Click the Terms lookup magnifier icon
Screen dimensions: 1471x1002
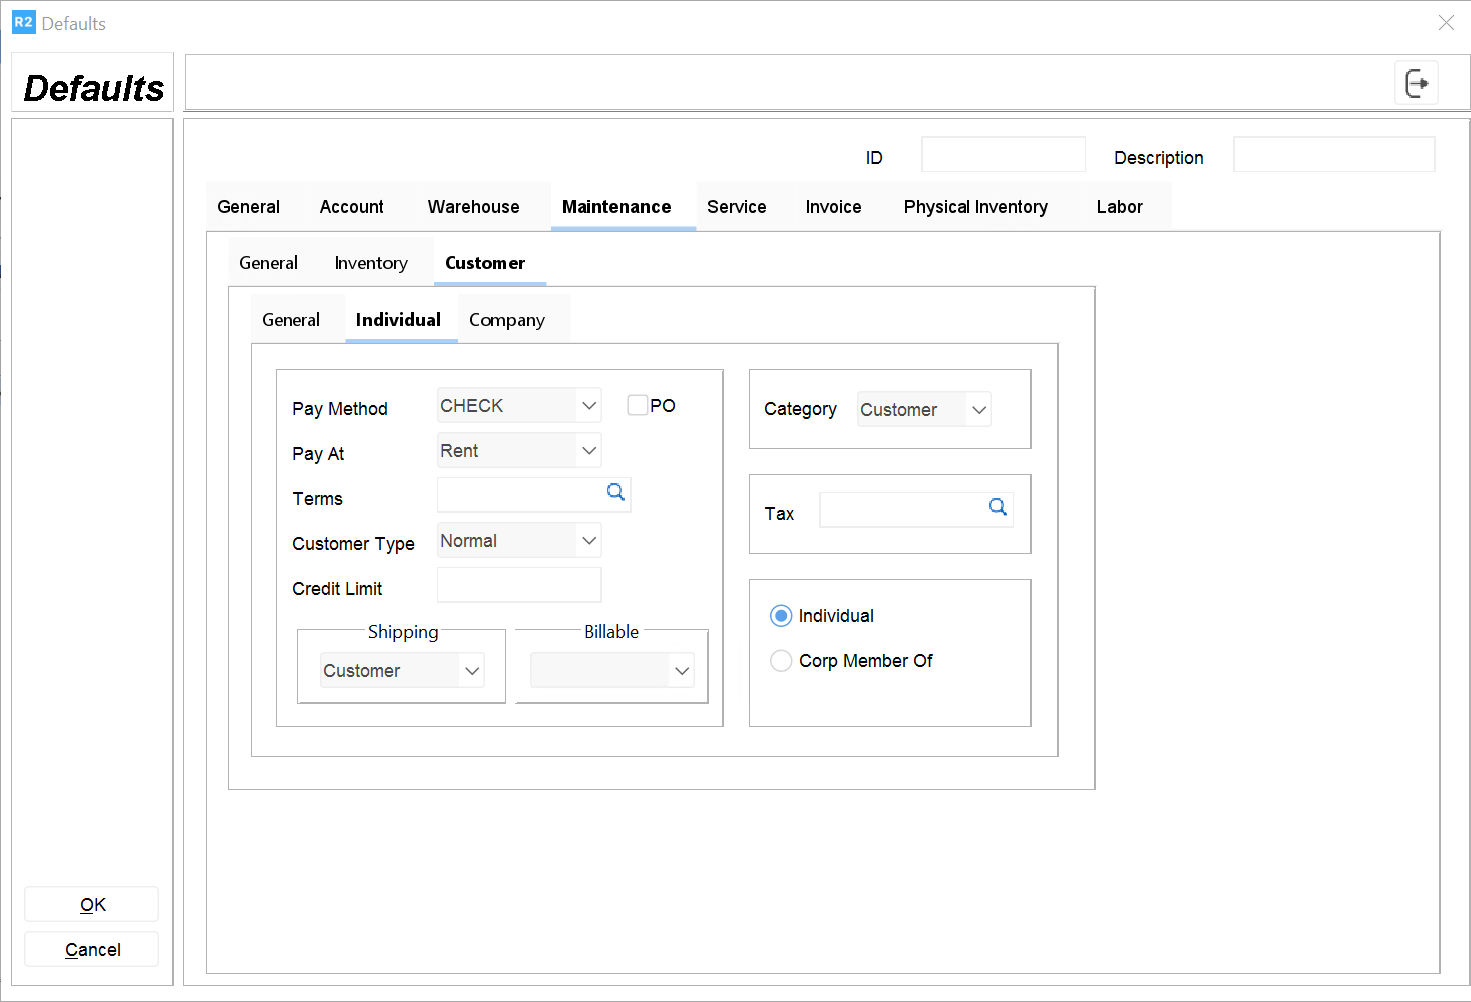pyautogui.click(x=616, y=492)
